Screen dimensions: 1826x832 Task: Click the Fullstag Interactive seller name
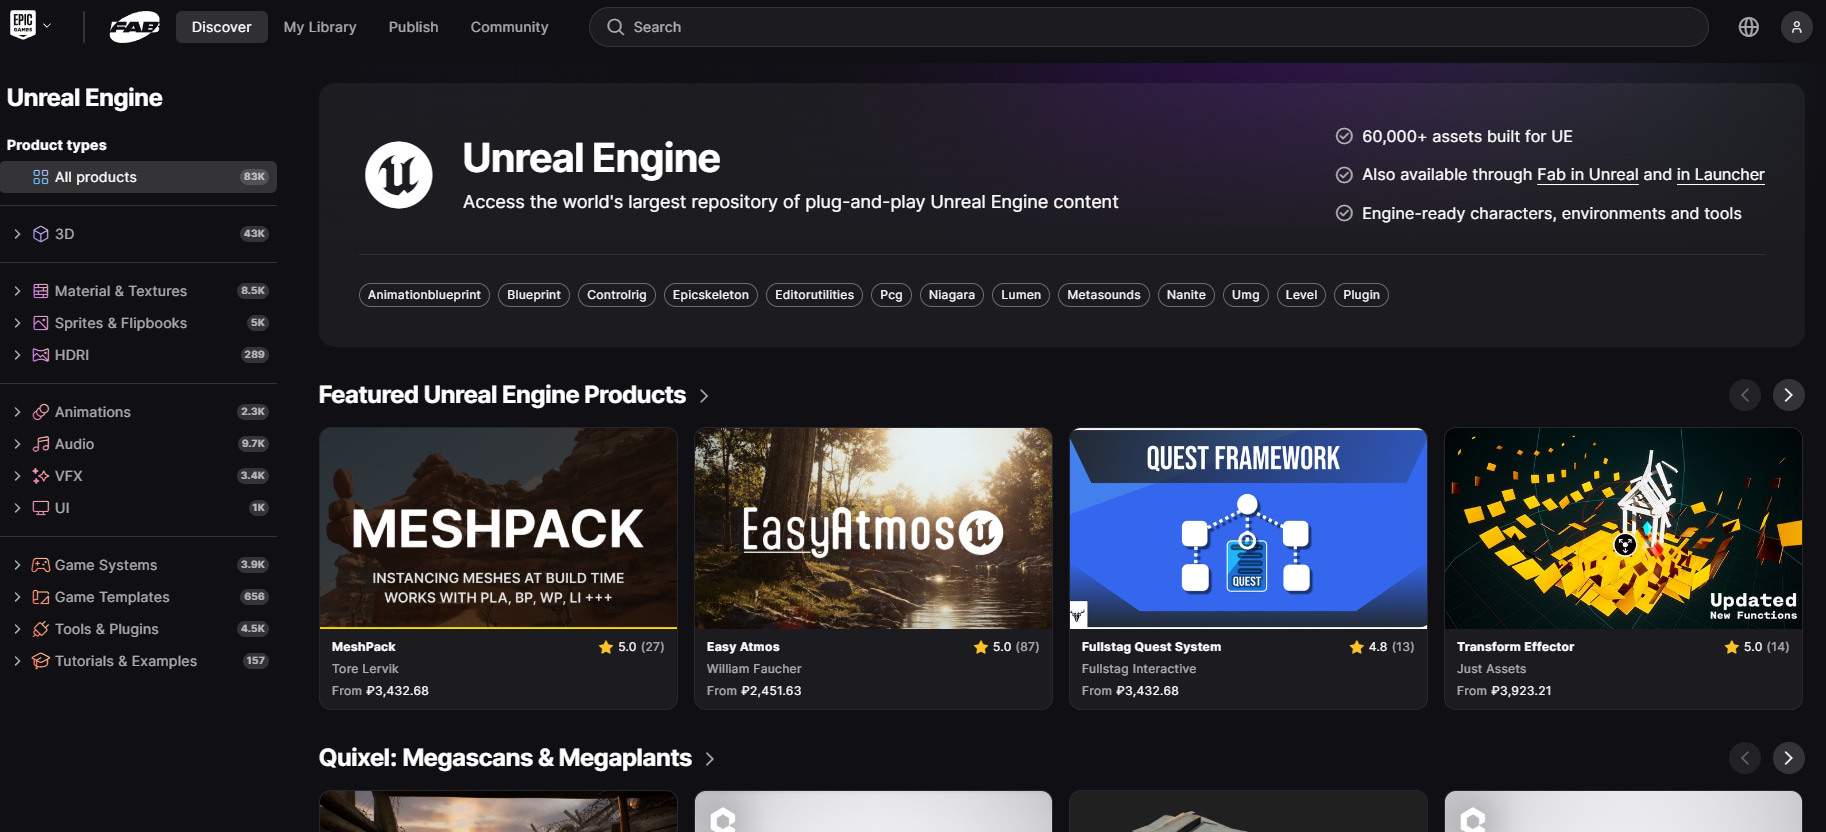coord(1139,669)
